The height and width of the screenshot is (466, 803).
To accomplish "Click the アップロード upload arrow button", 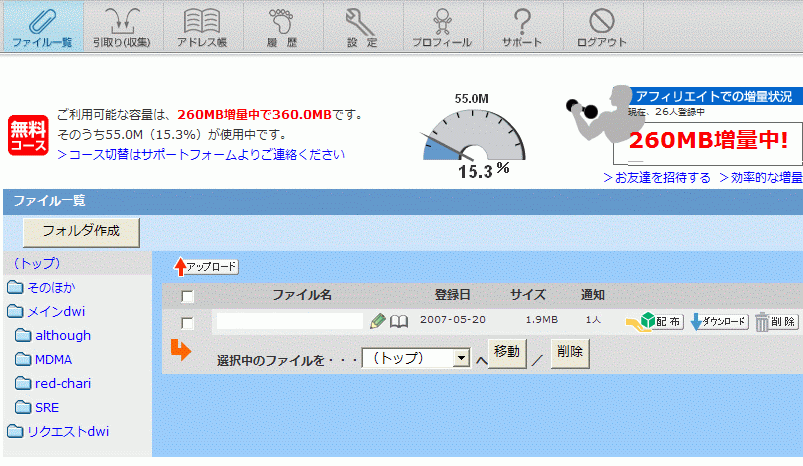I will pos(206,267).
